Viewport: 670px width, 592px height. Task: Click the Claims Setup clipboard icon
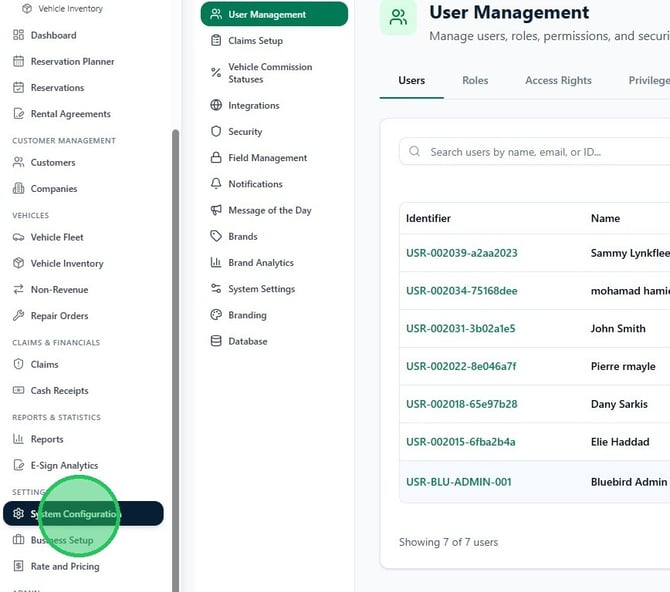216,40
